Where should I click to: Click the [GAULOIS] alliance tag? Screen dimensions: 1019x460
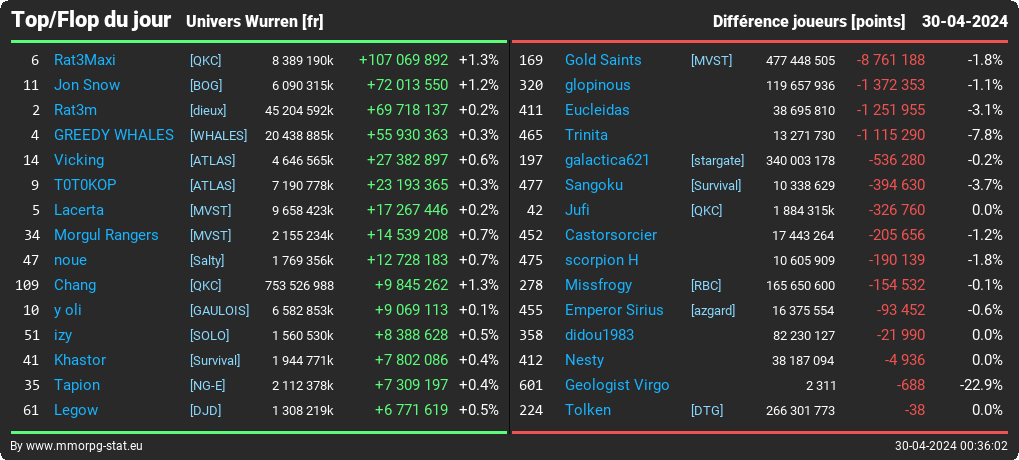click(219, 311)
